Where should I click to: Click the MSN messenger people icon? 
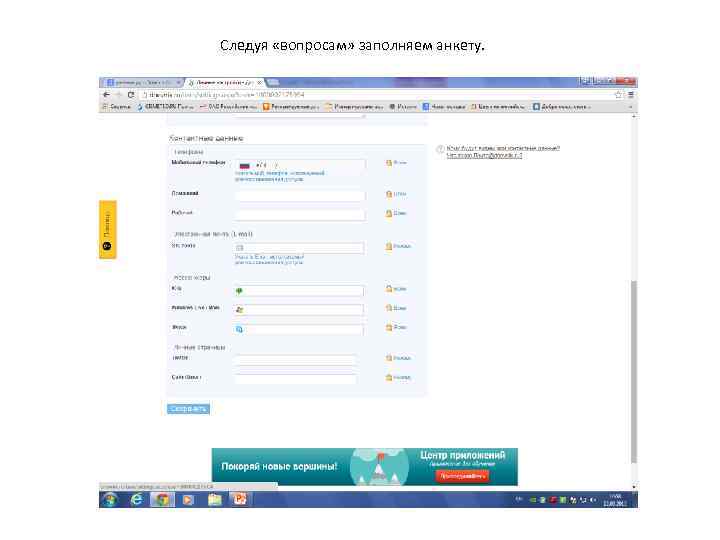tap(239, 310)
